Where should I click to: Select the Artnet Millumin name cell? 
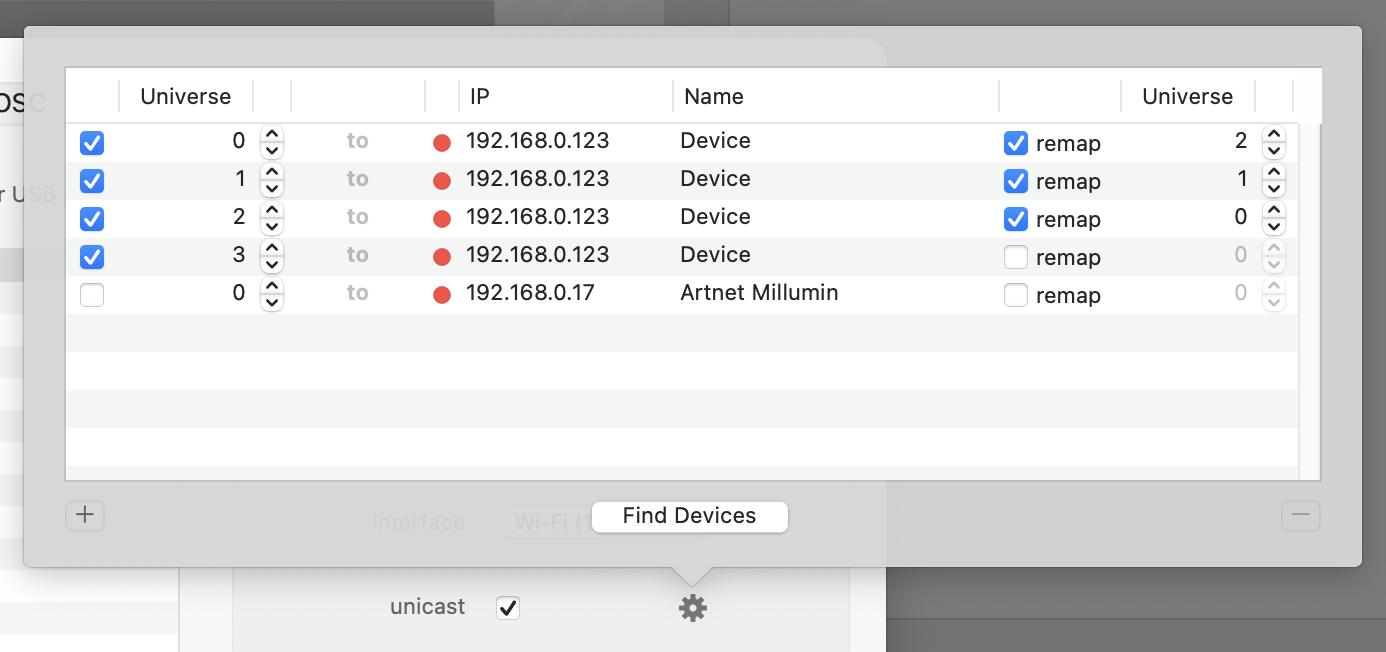[759, 293]
